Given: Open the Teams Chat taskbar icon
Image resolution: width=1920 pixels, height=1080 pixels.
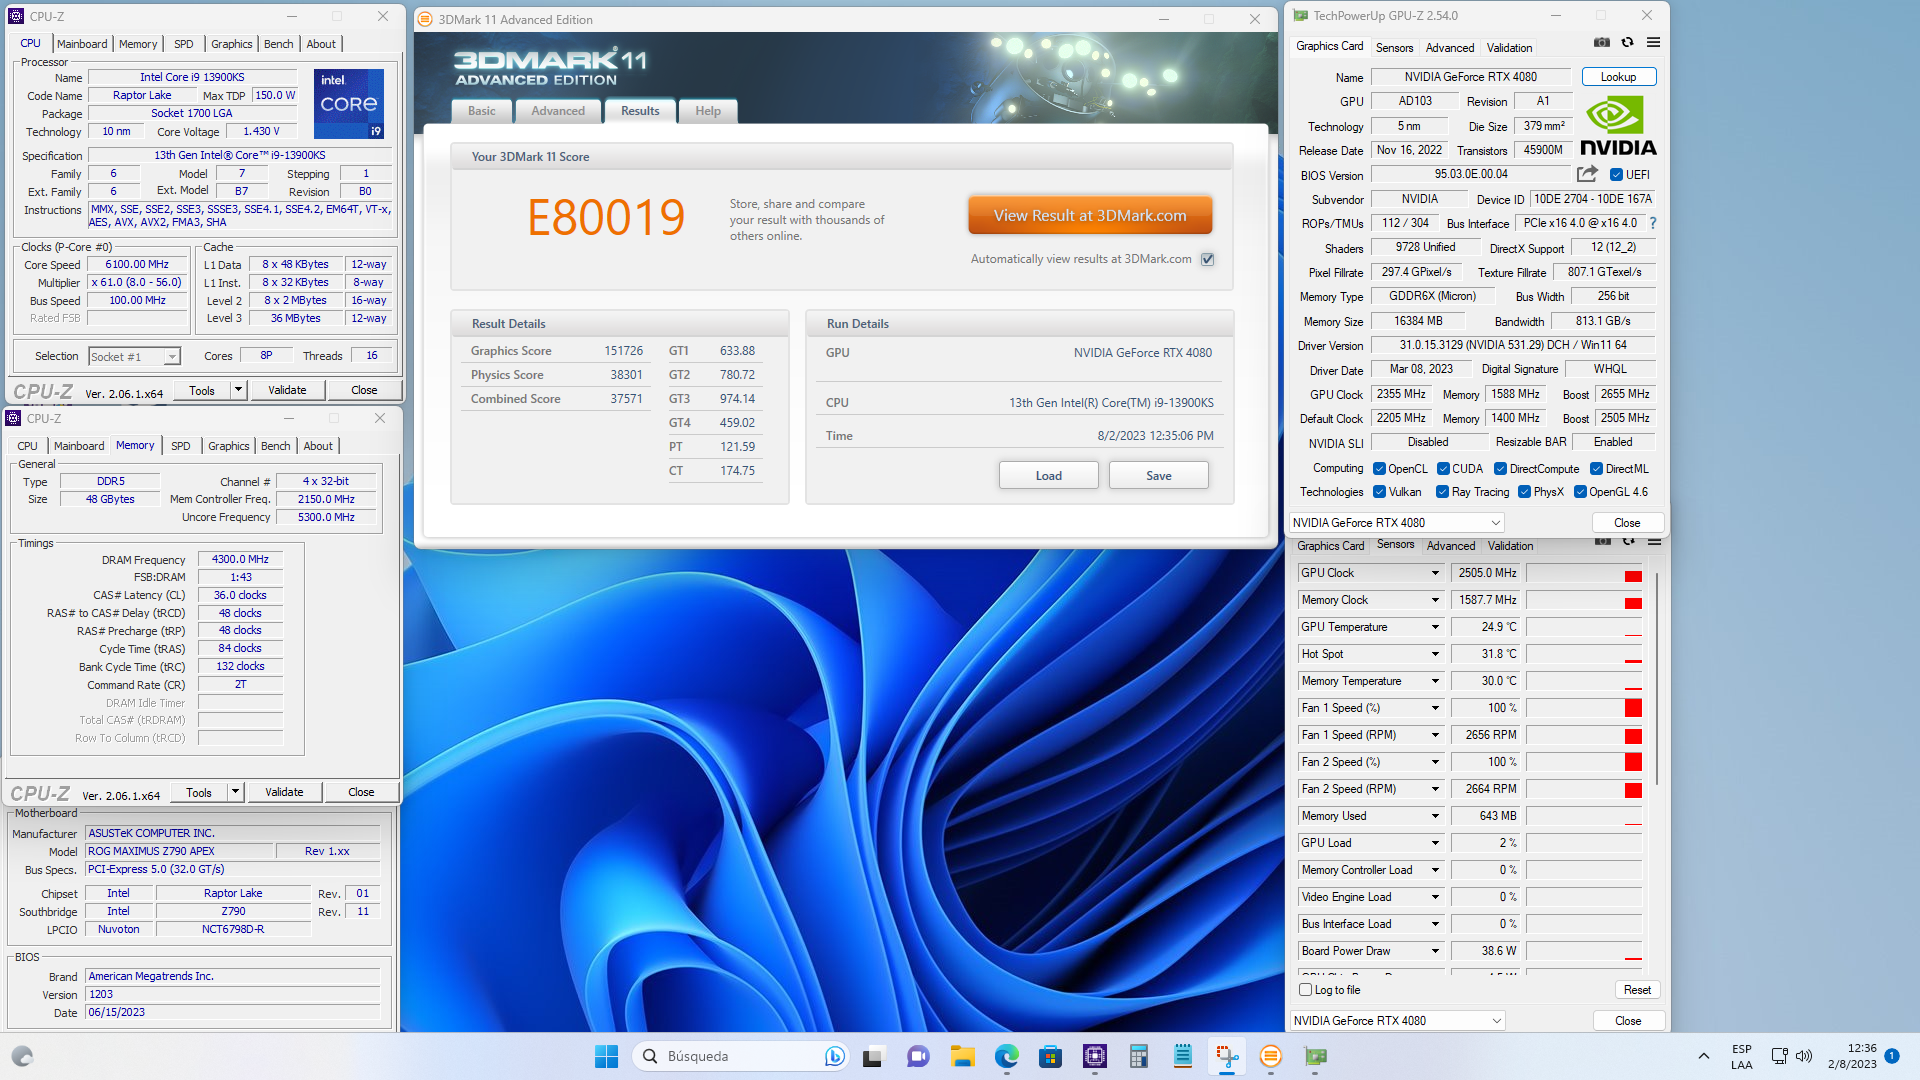Looking at the screenshot, I should click(x=918, y=1056).
